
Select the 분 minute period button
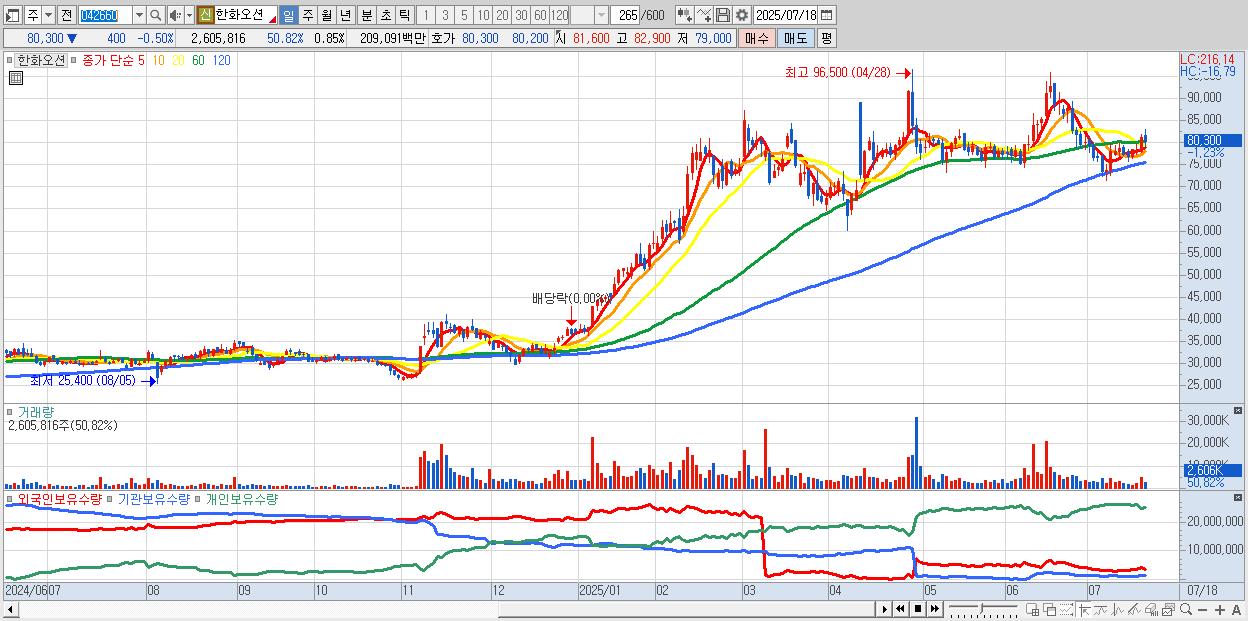366,15
